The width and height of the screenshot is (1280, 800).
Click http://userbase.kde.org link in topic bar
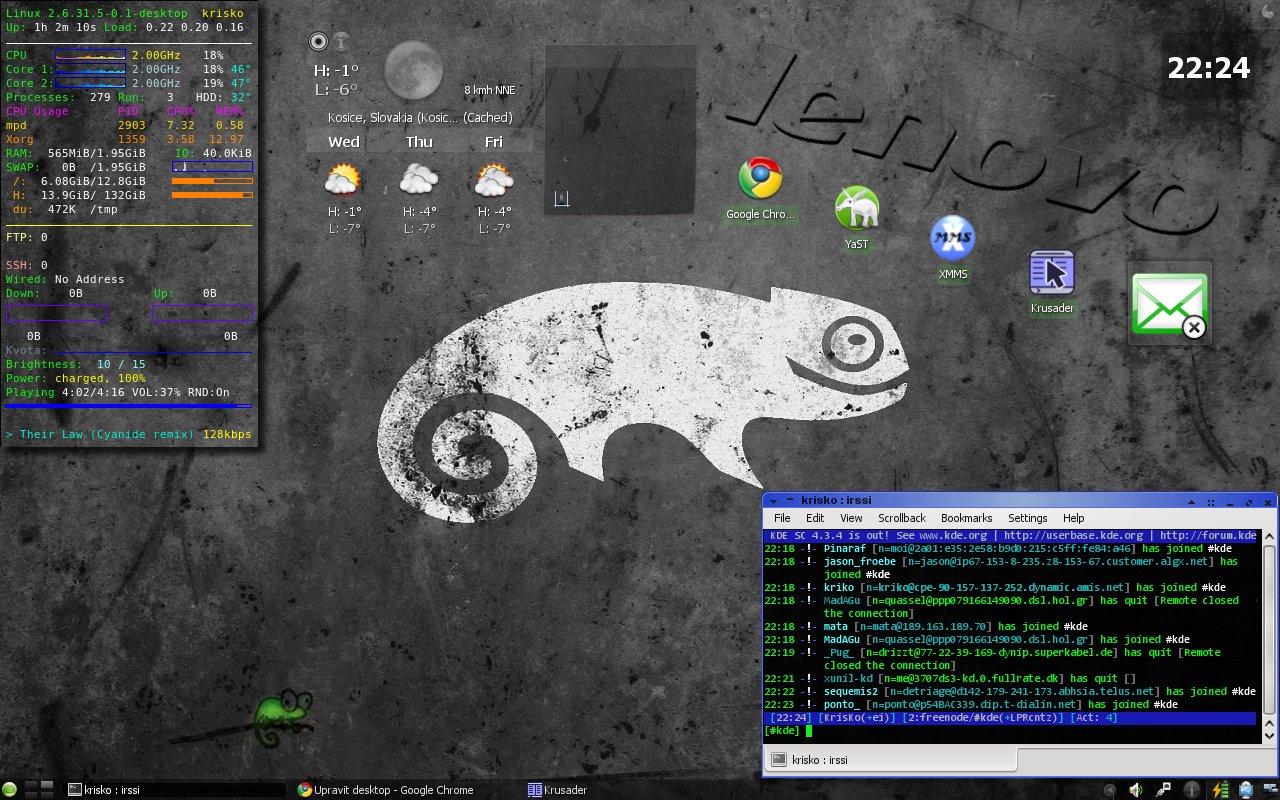(1074, 535)
